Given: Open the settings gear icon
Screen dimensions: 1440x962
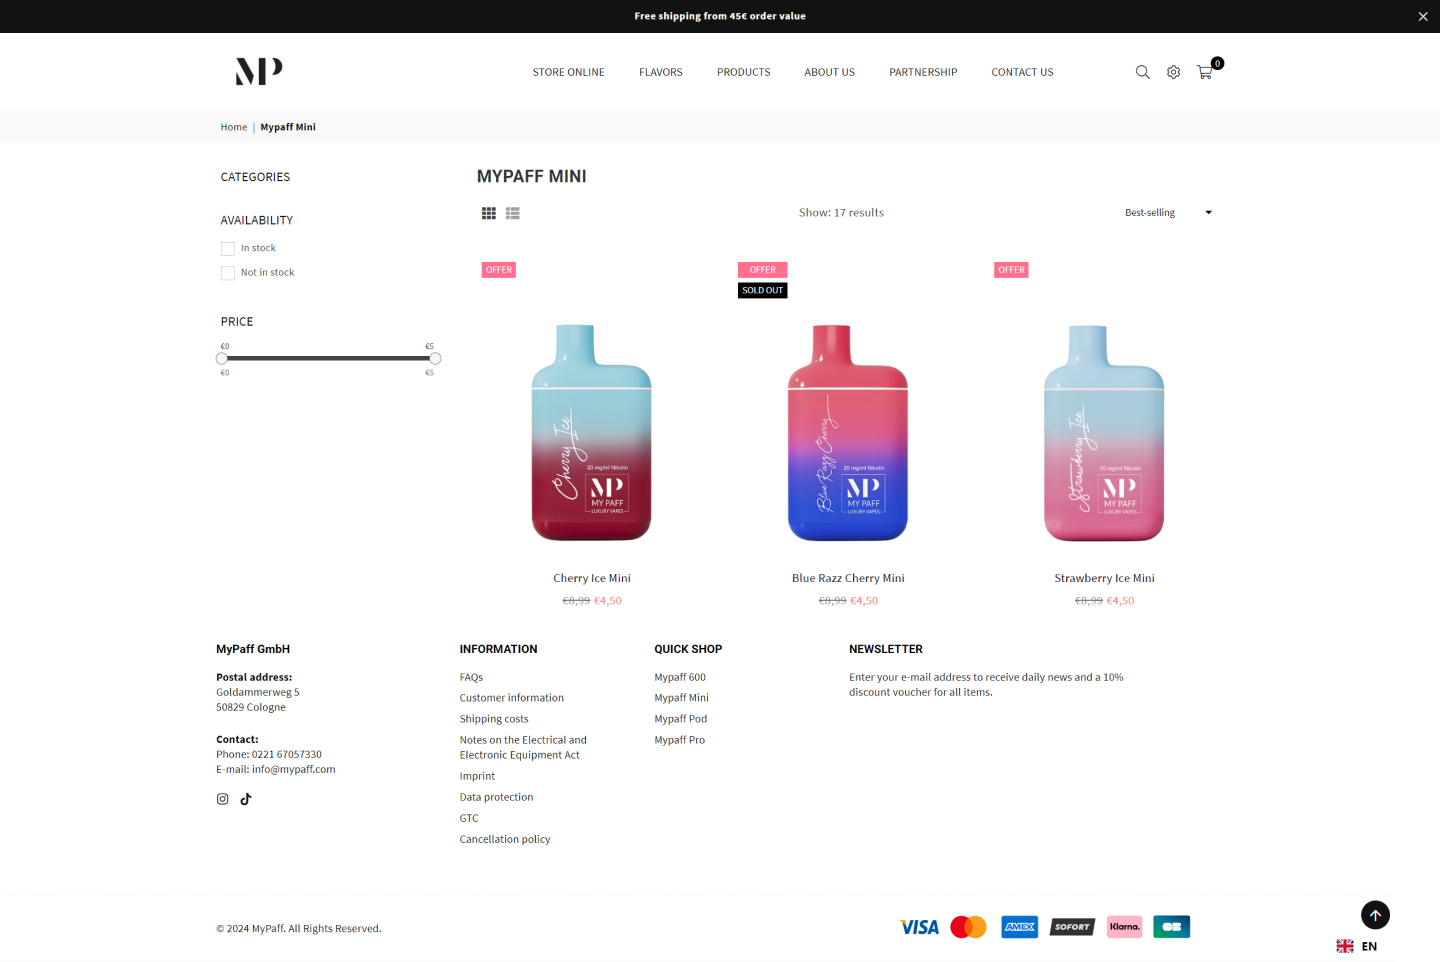Looking at the screenshot, I should coord(1174,72).
